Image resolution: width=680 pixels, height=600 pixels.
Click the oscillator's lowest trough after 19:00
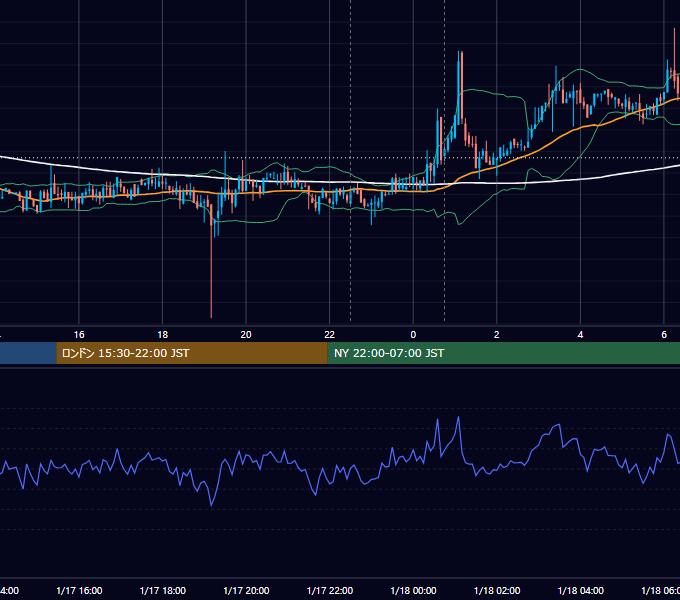pyautogui.click(x=212, y=505)
